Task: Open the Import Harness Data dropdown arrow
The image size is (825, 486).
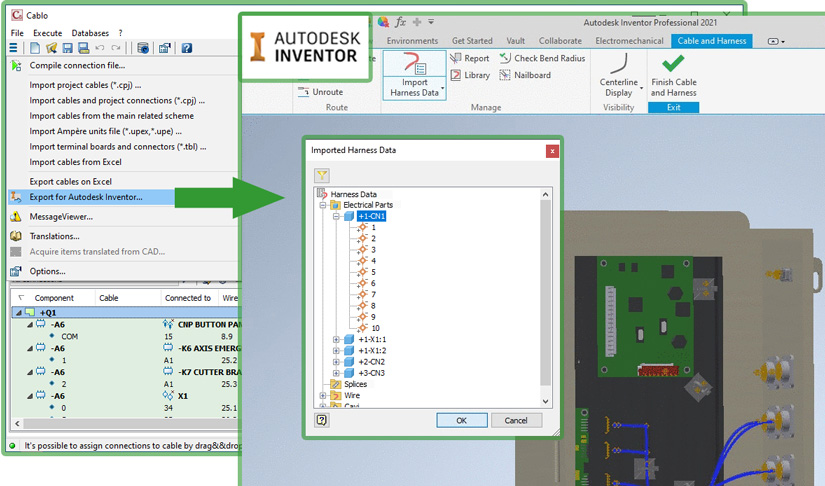Action: pyautogui.click(x=442, y=88)
